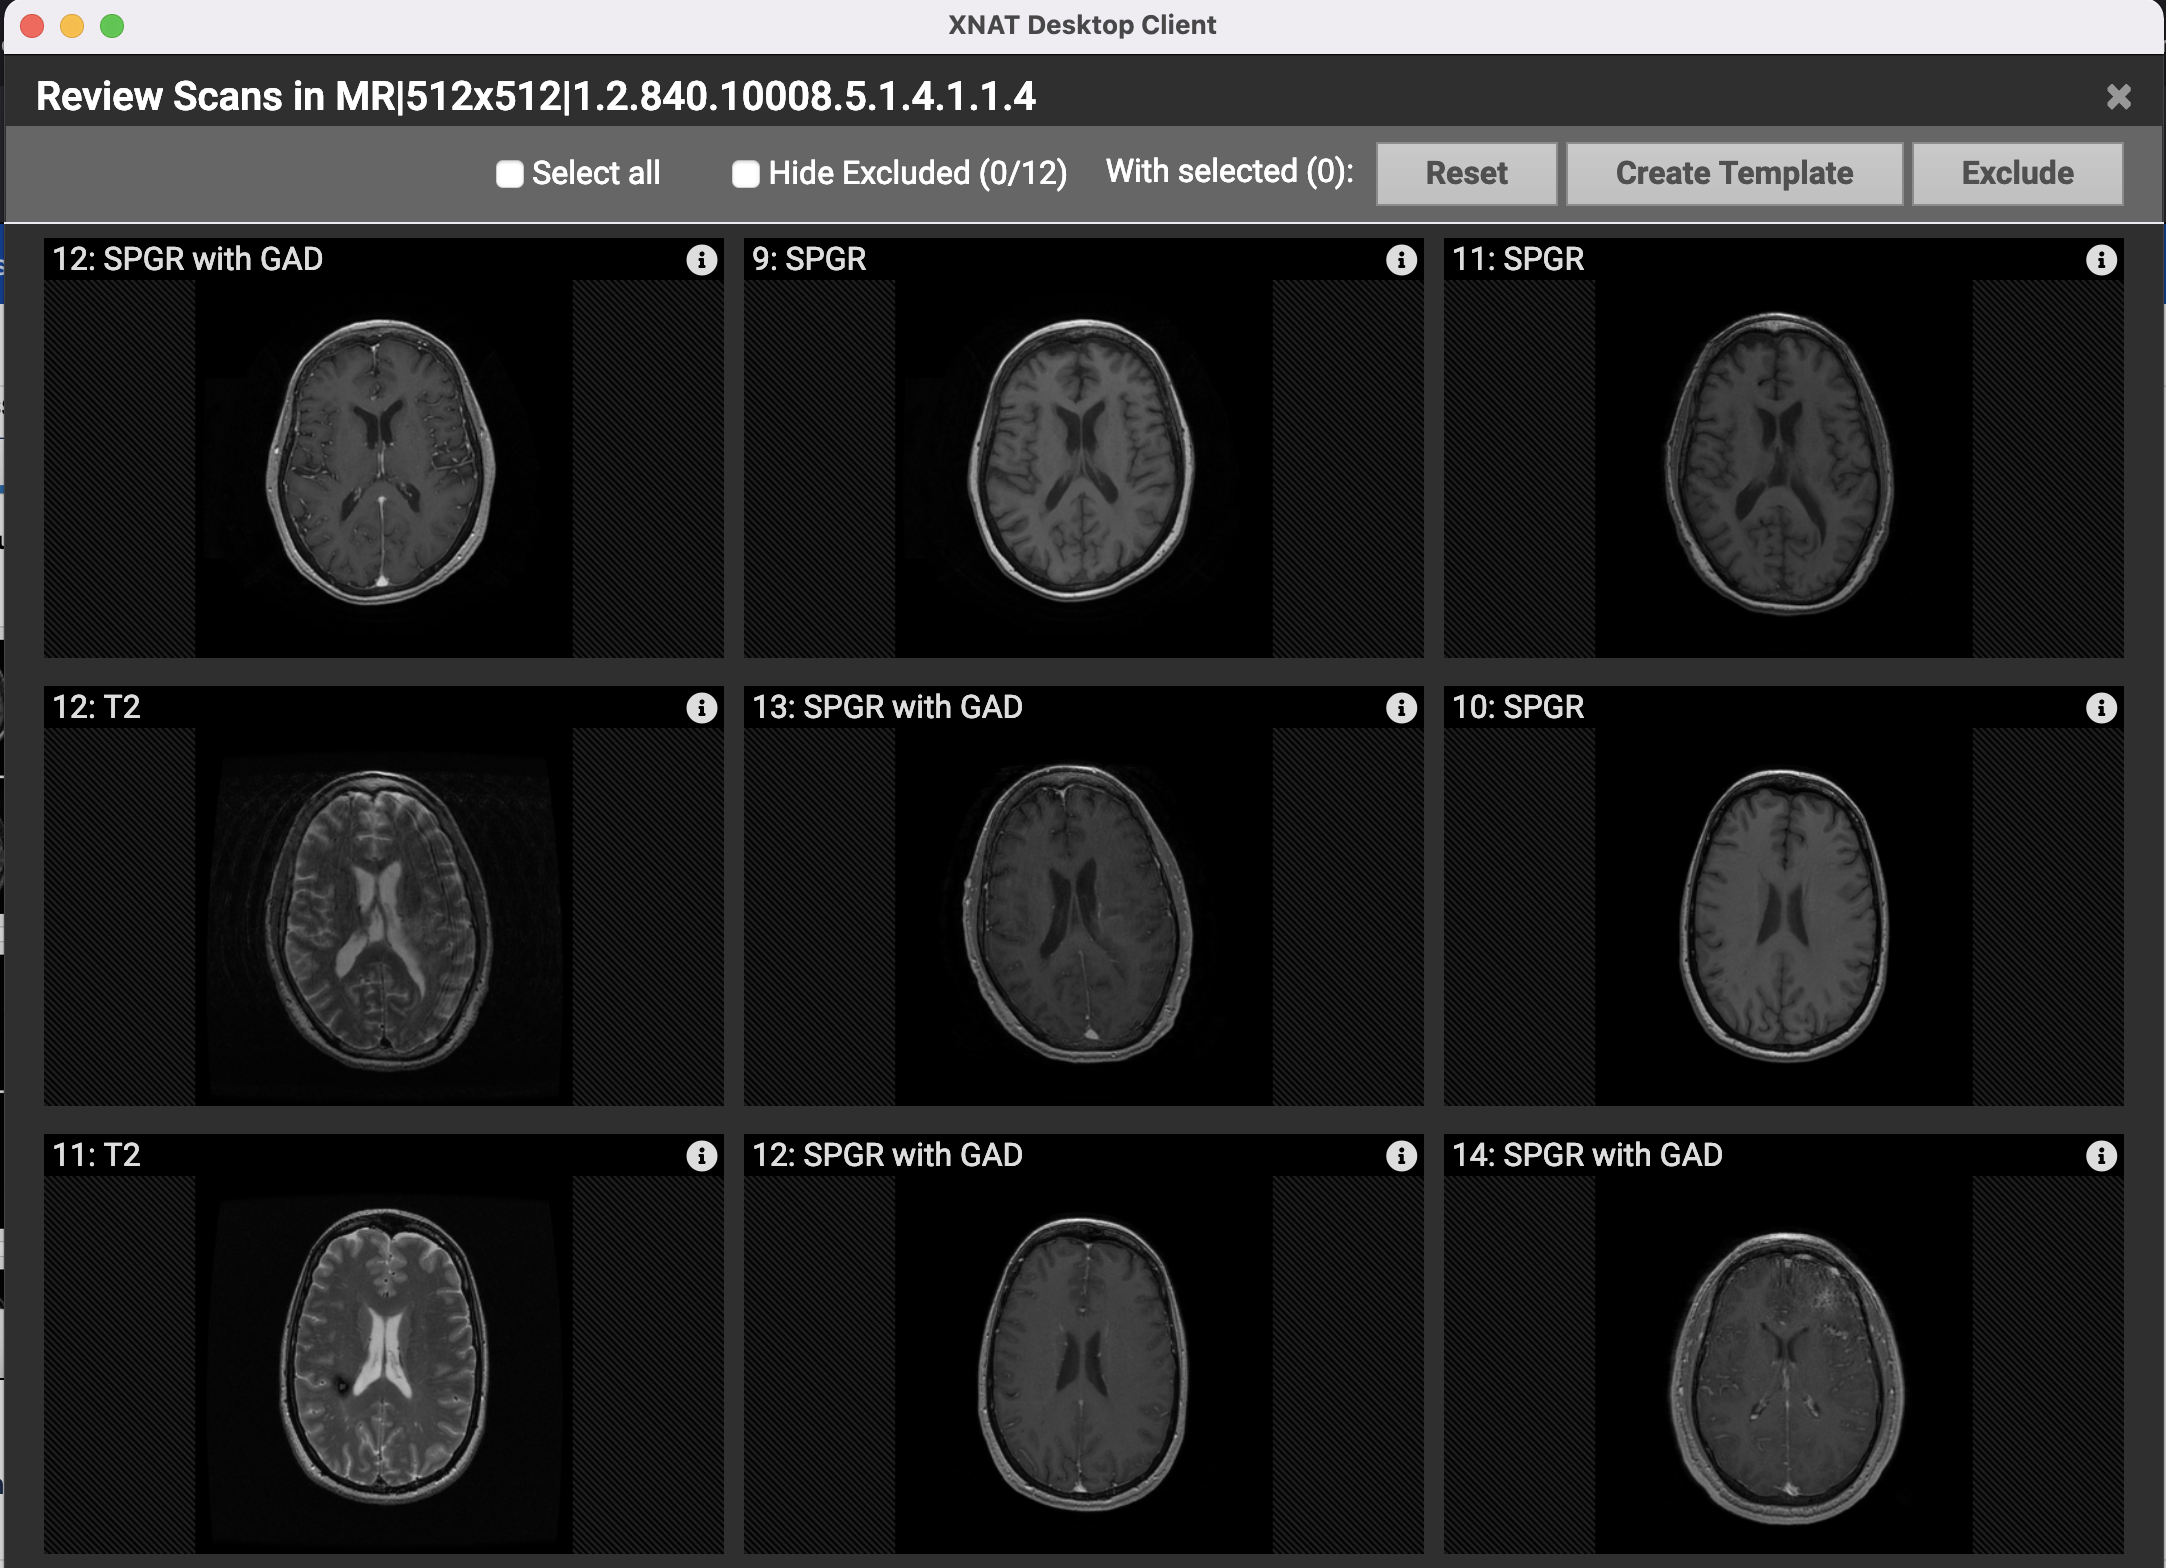Open info for 9: SPGR scan
The image size is (2166, 1568).
[x=1401, y=260]
